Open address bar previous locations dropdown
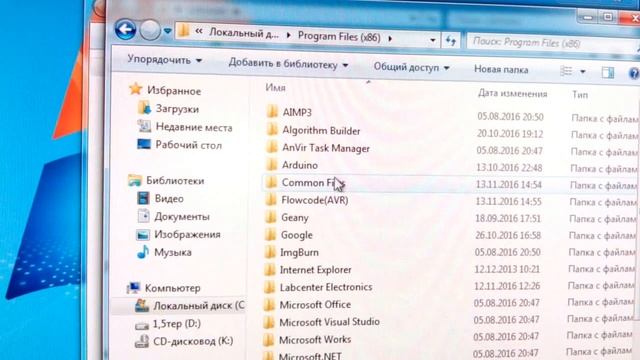 (x=432, y=40)
